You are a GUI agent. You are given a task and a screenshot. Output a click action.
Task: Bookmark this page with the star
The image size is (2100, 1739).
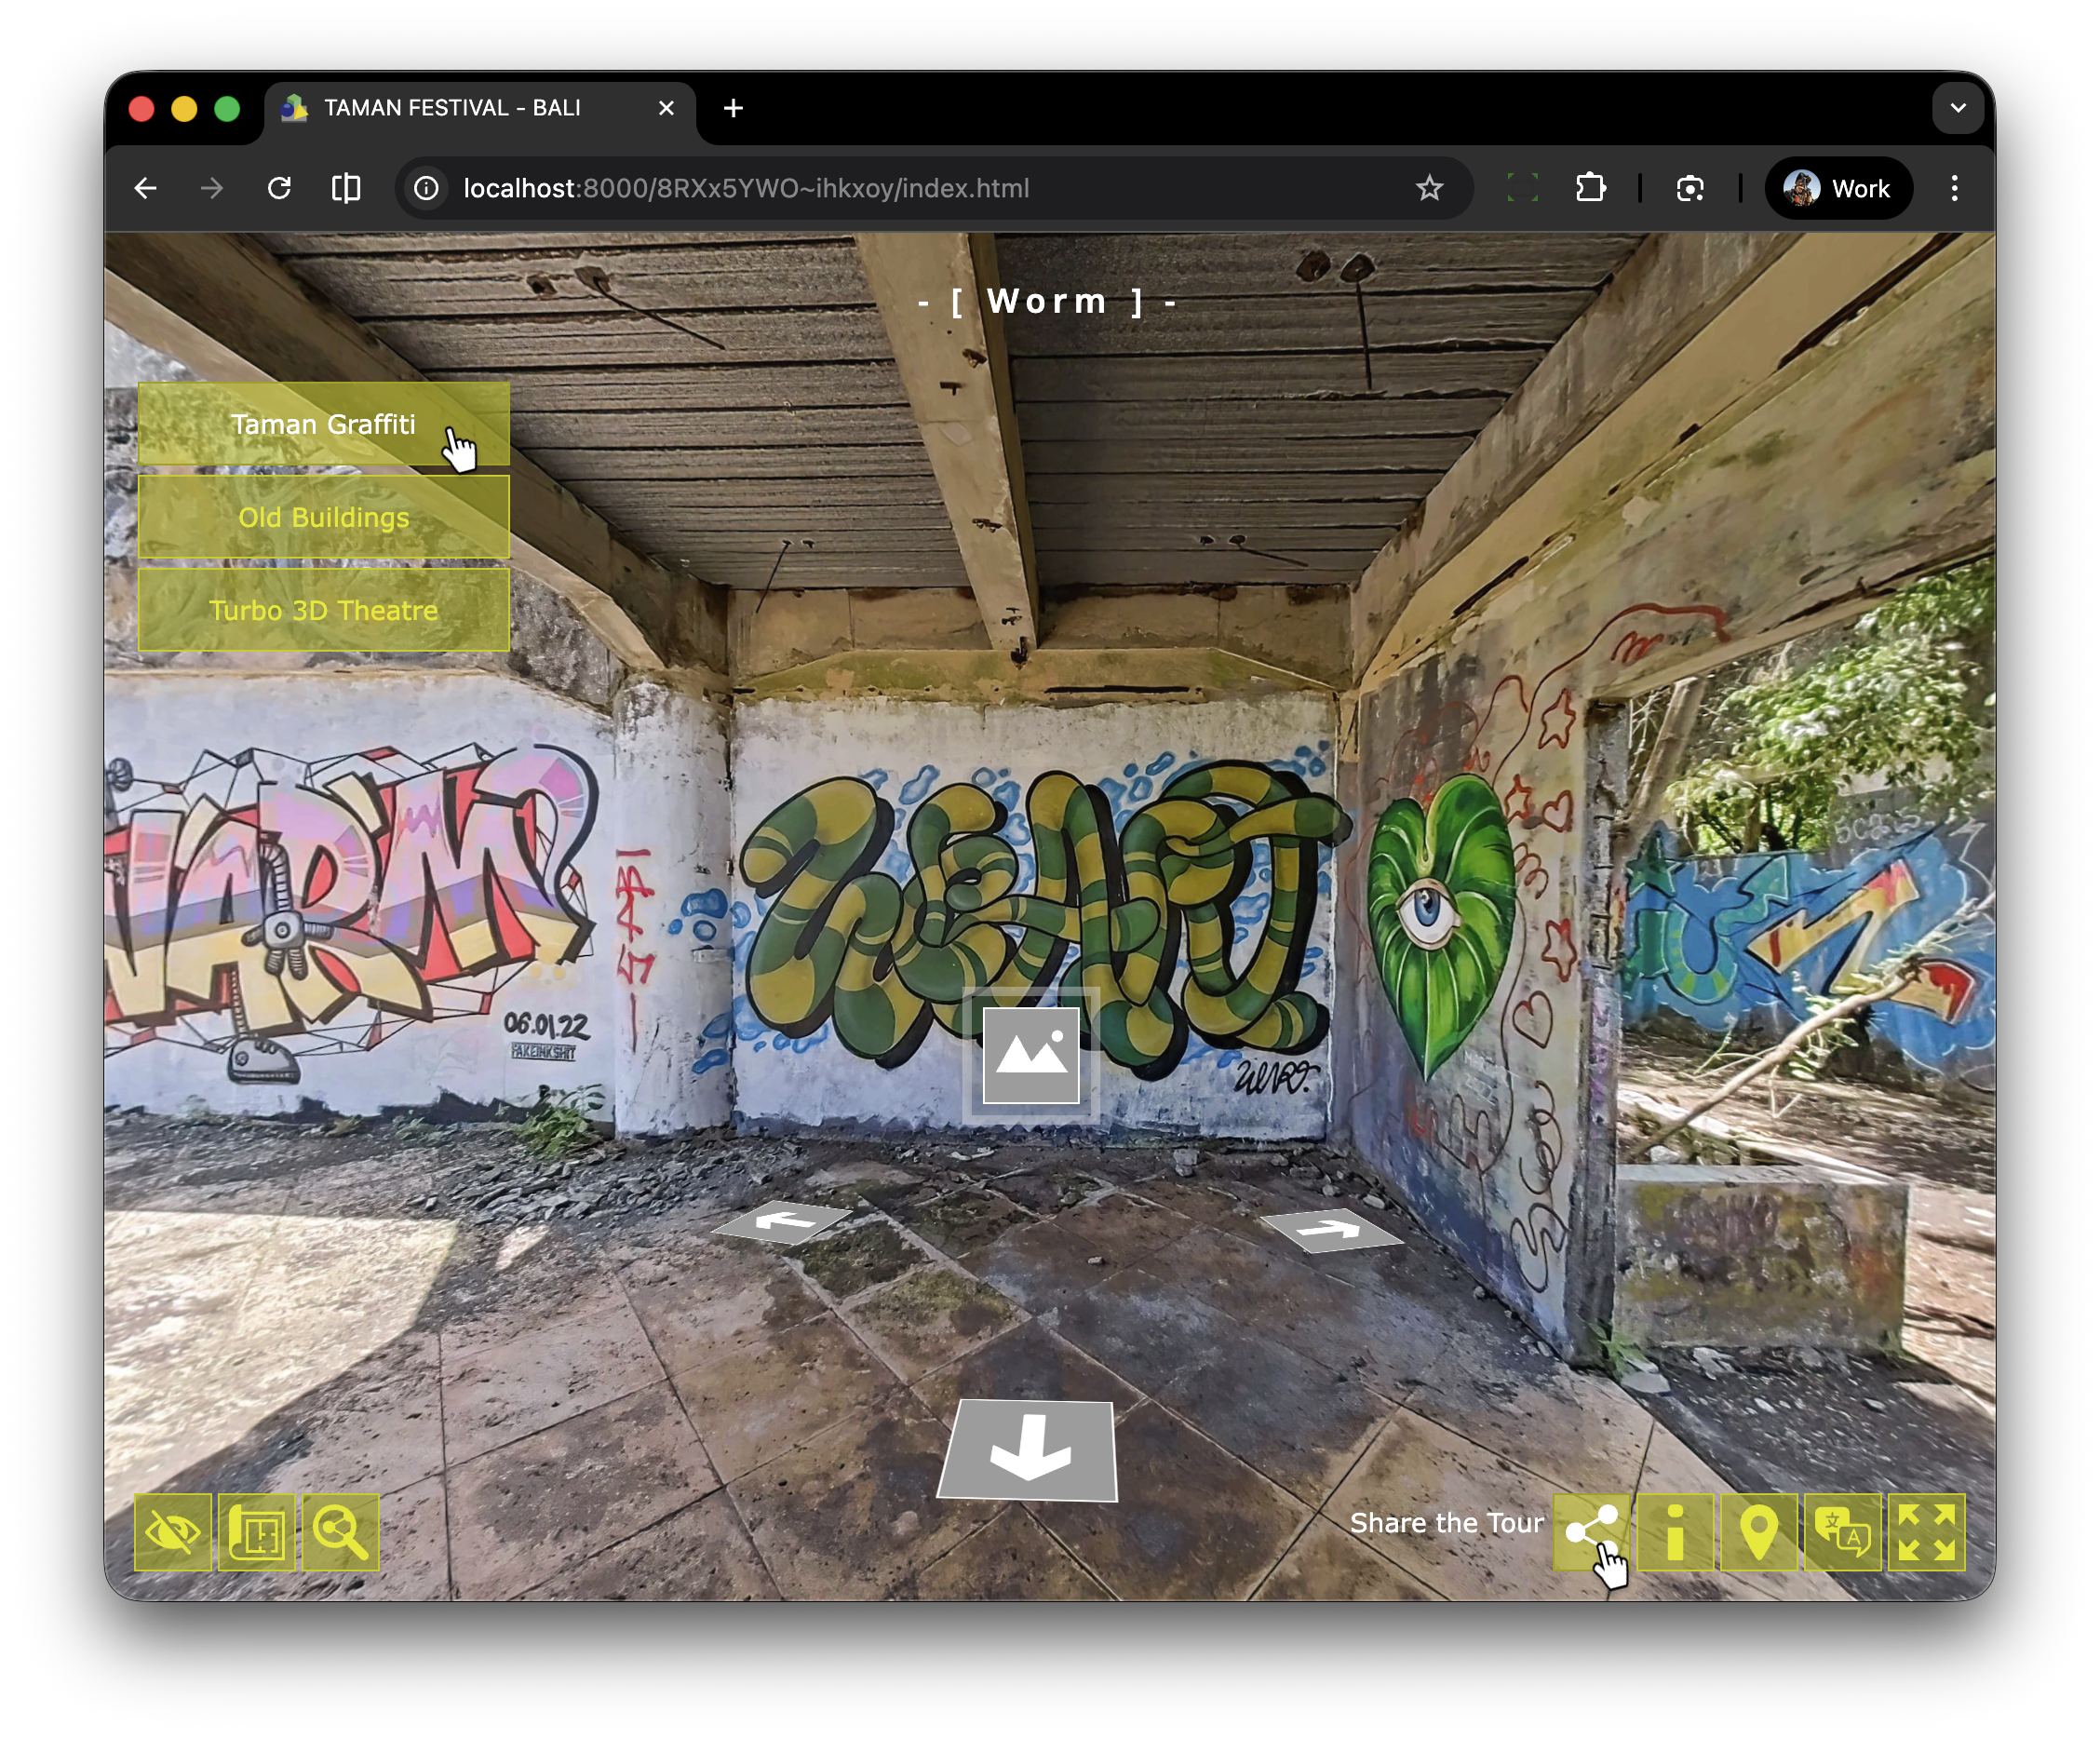coord(1429,188)
